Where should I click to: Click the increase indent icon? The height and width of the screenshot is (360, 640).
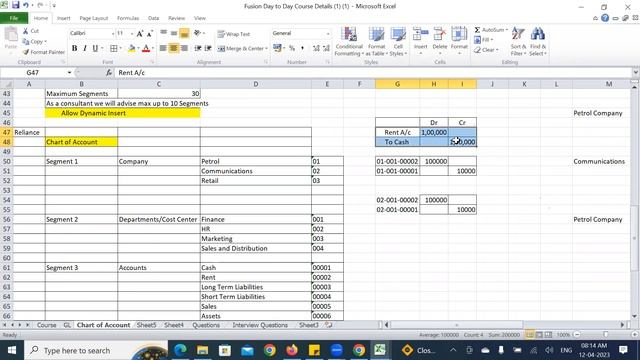(x=208, y=48)
